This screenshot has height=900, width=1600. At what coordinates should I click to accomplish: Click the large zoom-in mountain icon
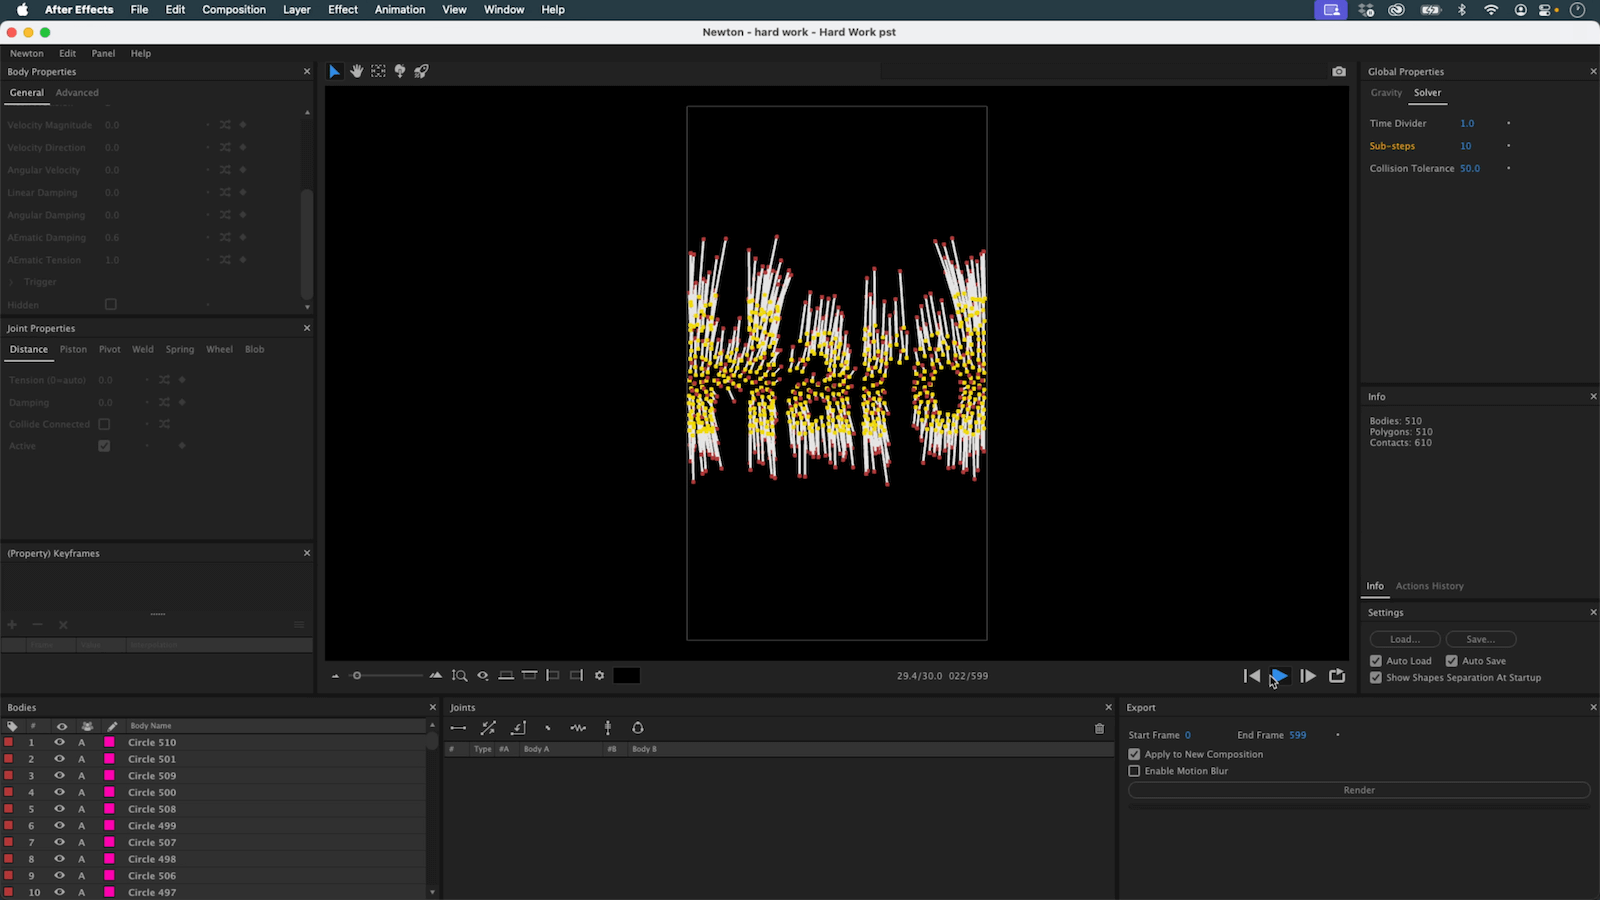click(436, 676)
